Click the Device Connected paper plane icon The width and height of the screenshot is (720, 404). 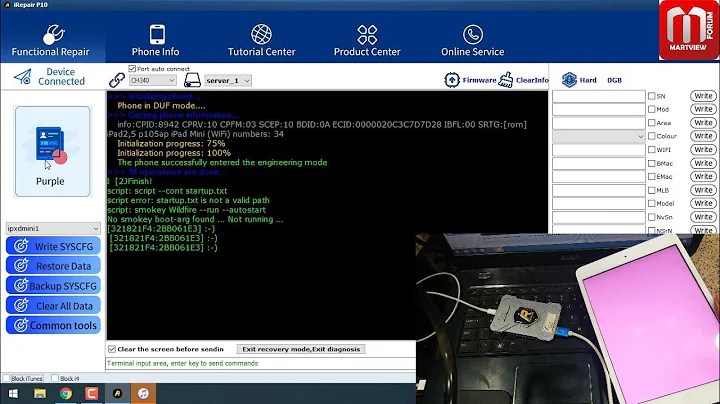[x=23, y=76]
